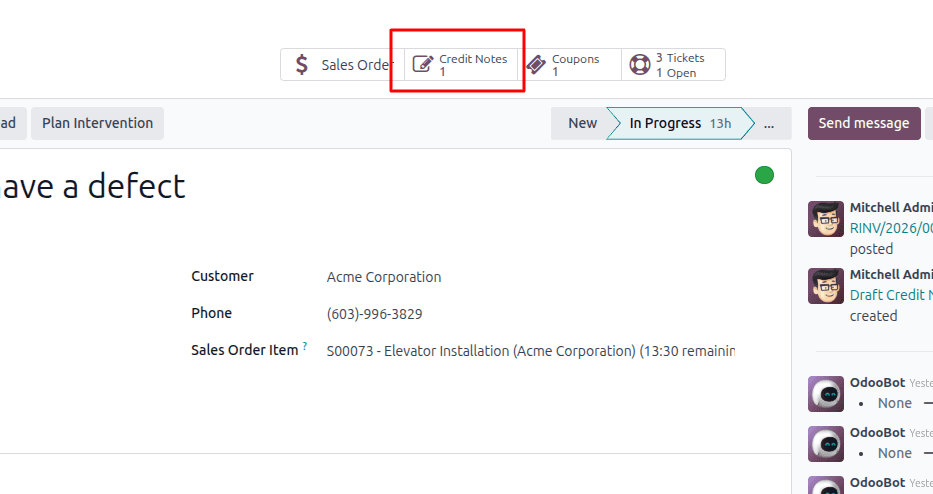Click the Tickets lifebuoy icon
Image resolution: width=933 pixels, height=494 pixels.
click(x=640, y=64)
